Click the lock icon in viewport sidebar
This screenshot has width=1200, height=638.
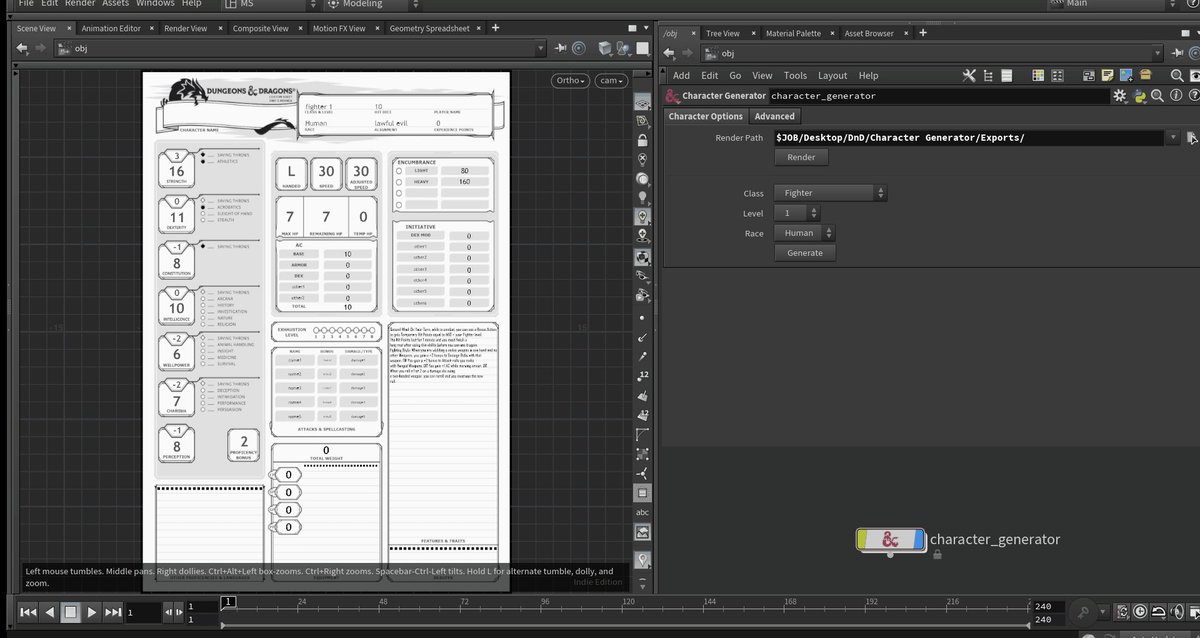click(x=643, y=142)
